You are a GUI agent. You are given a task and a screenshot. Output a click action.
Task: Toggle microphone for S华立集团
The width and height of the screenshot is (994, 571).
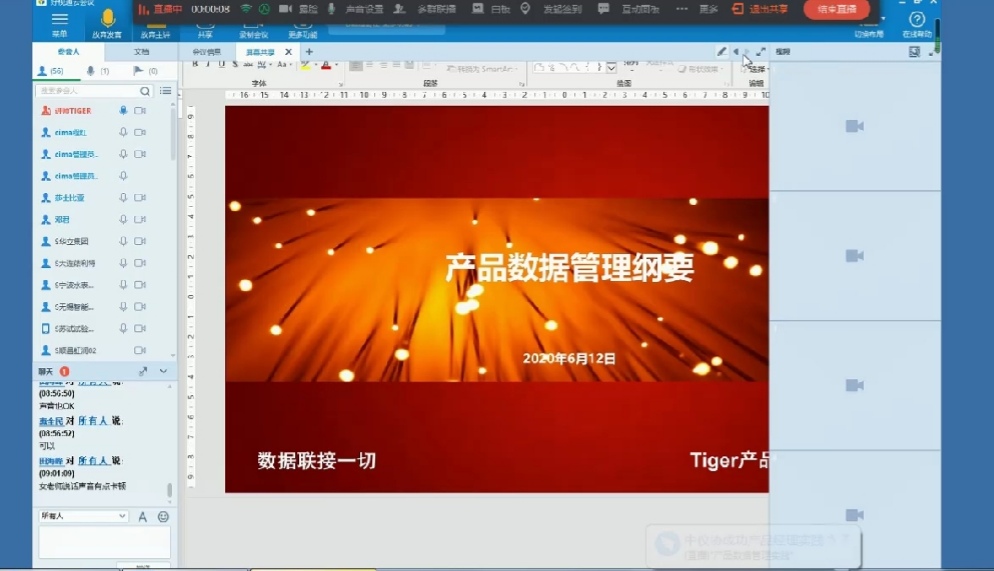pos(123,241)
